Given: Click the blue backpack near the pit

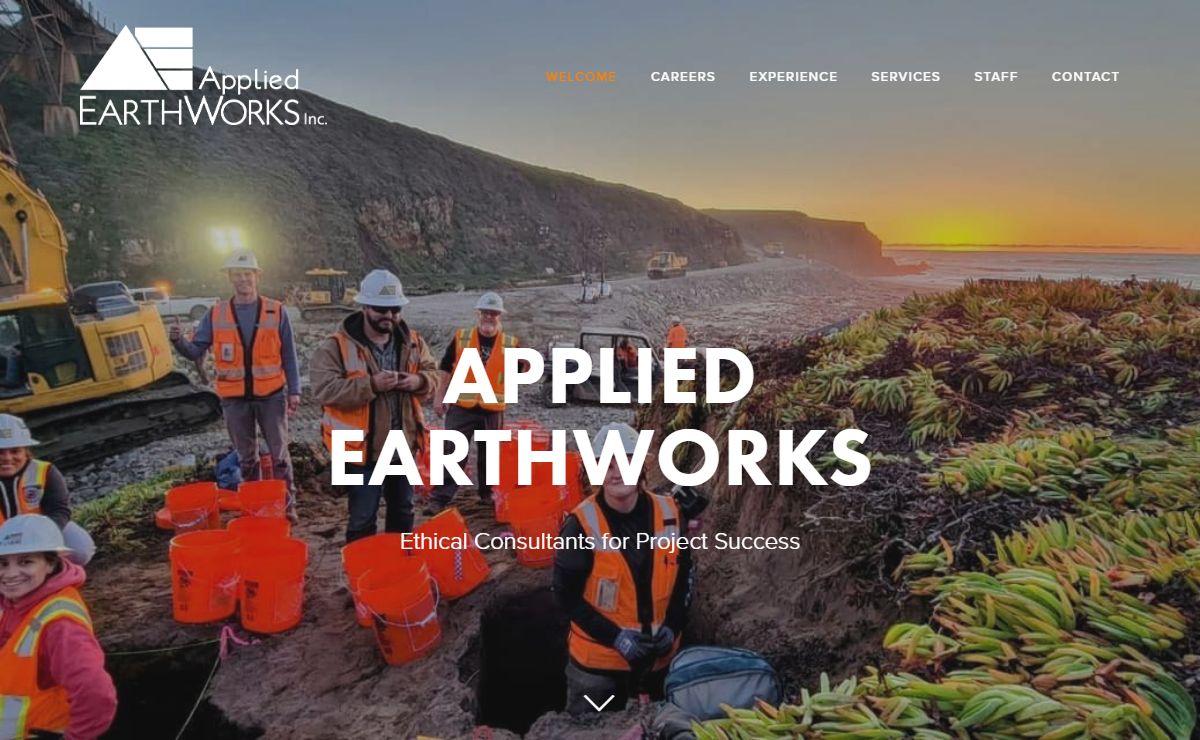Looking at the screenshot, I should coord(722,680).
